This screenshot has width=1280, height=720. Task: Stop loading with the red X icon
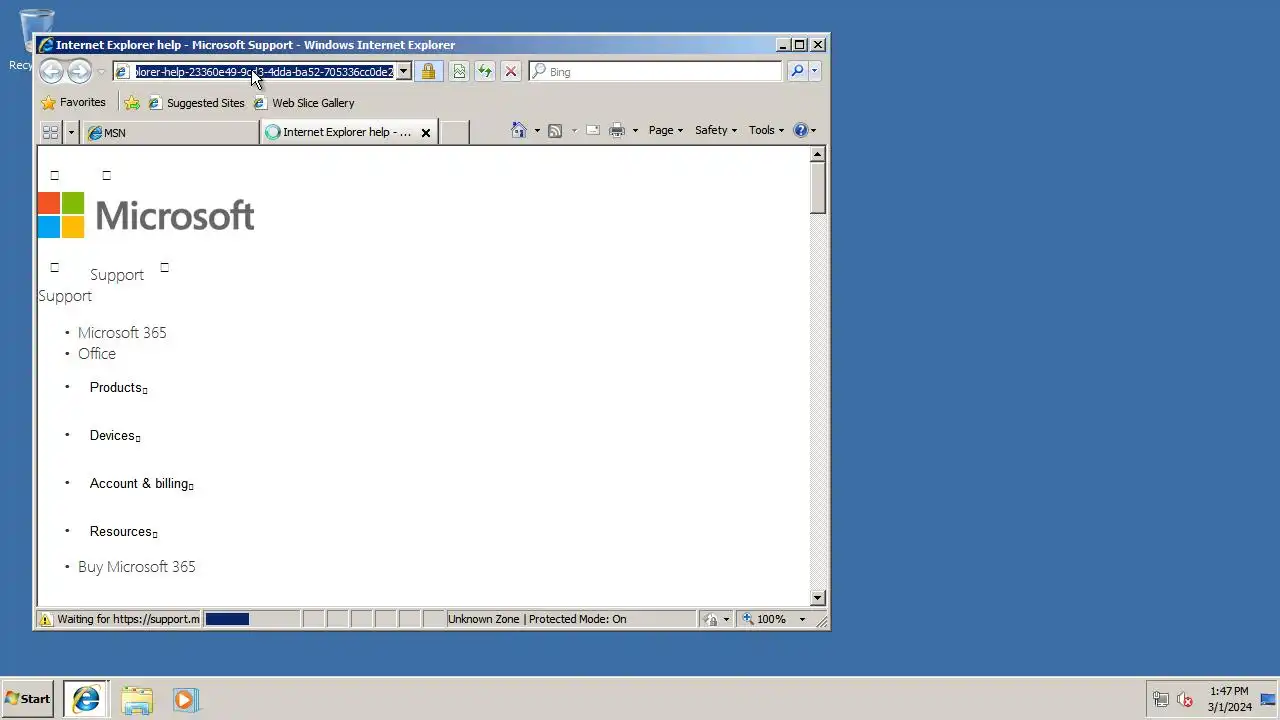pos(511,71)
